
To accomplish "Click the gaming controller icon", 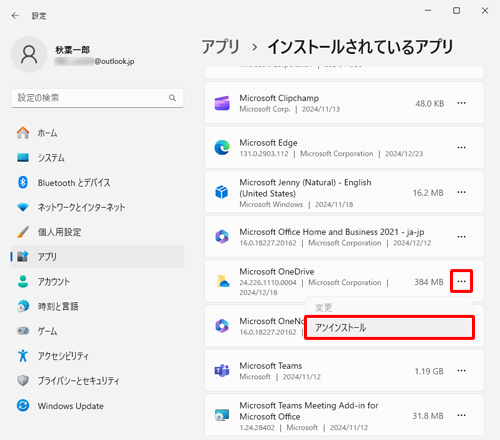I will pos(23,331).
